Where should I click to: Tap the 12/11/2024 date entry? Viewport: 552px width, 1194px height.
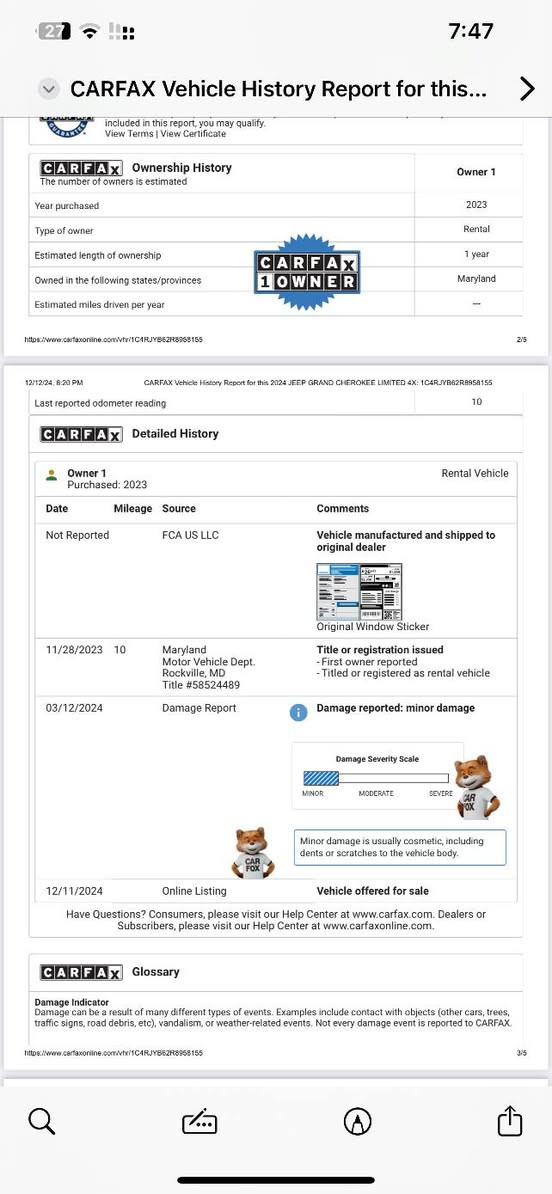pos(74,891)
